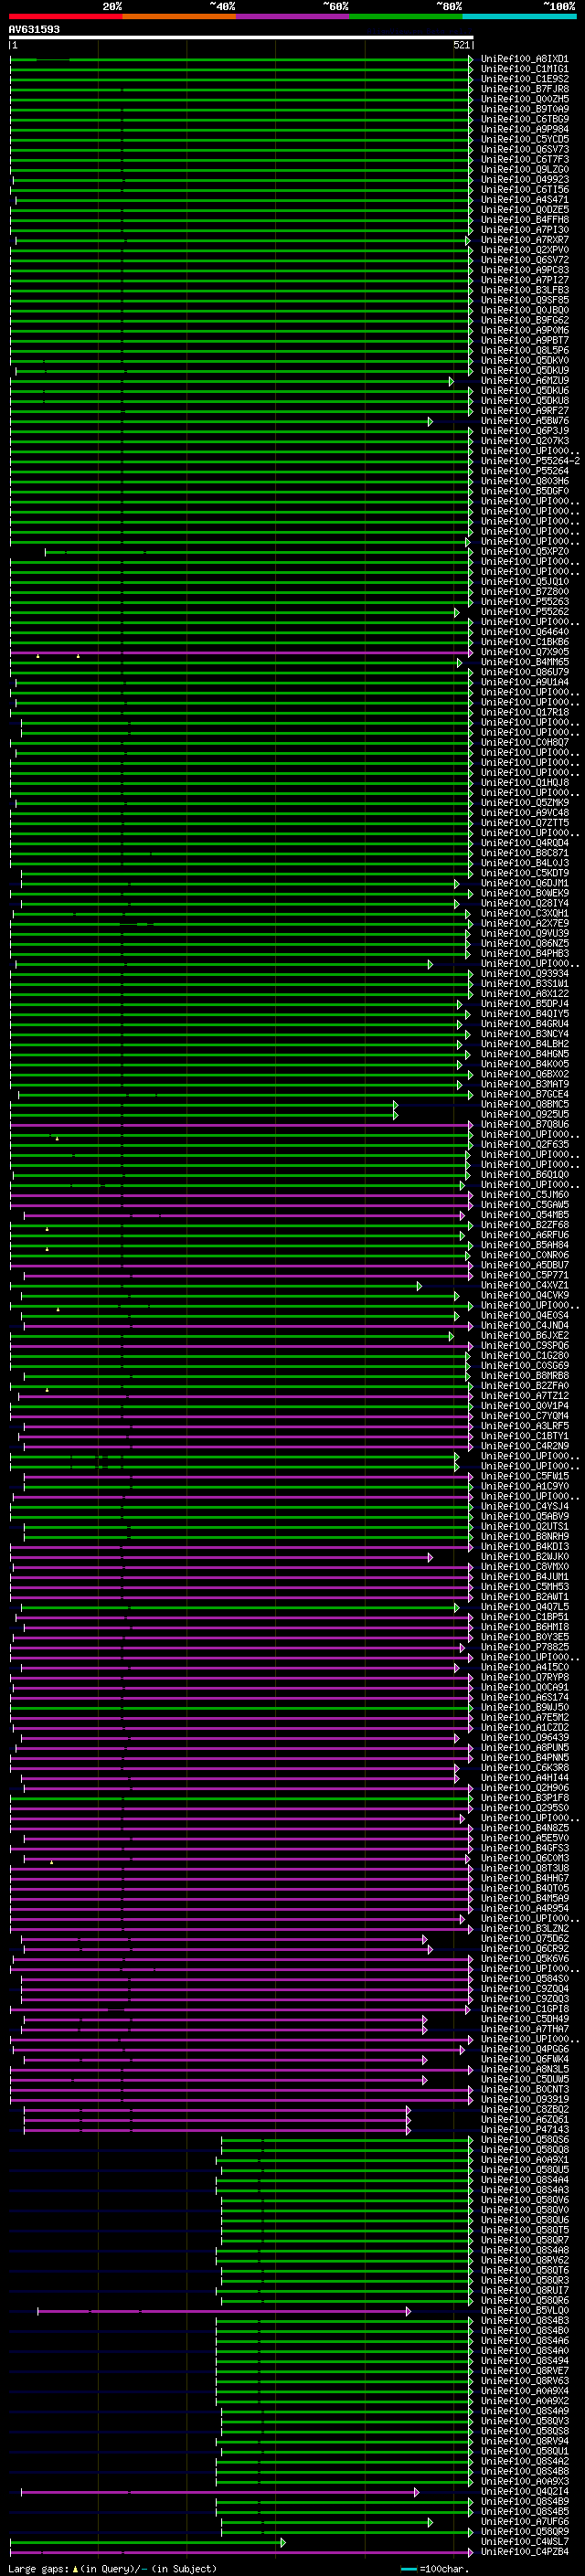The width and height of the screenshot is (585, 2576).
Task: Choose hit UniRef100_A9P984
Action: click(524, 129)
